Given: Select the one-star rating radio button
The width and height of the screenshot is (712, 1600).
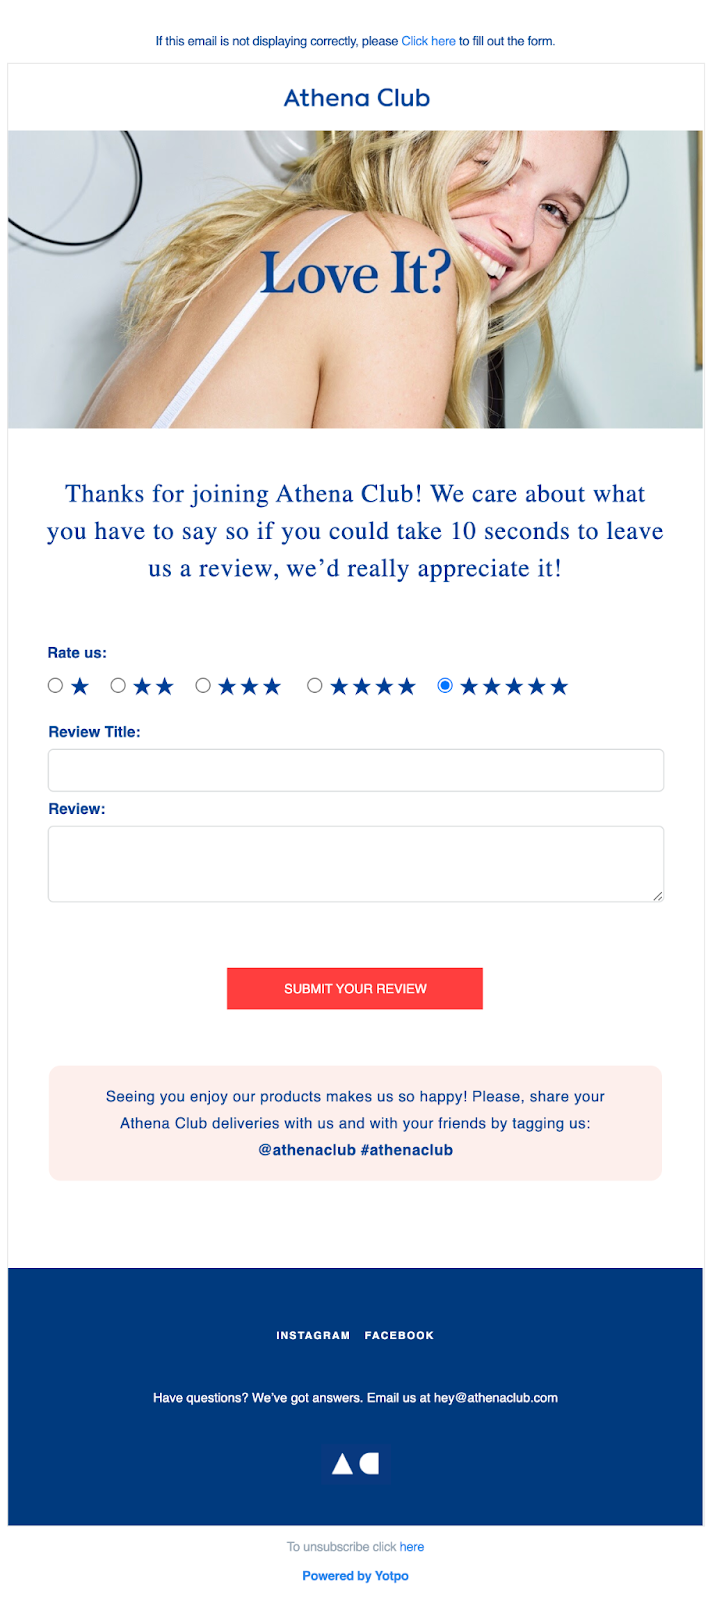Looking at the screenshot, I should tap(56, 686).
